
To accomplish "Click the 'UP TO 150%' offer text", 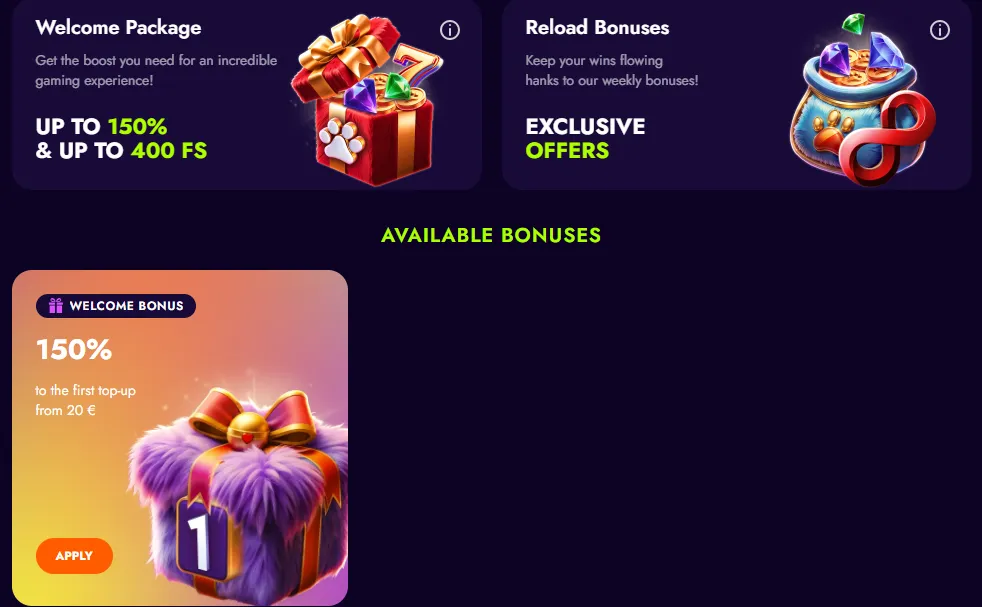I will tap(101, 127).
